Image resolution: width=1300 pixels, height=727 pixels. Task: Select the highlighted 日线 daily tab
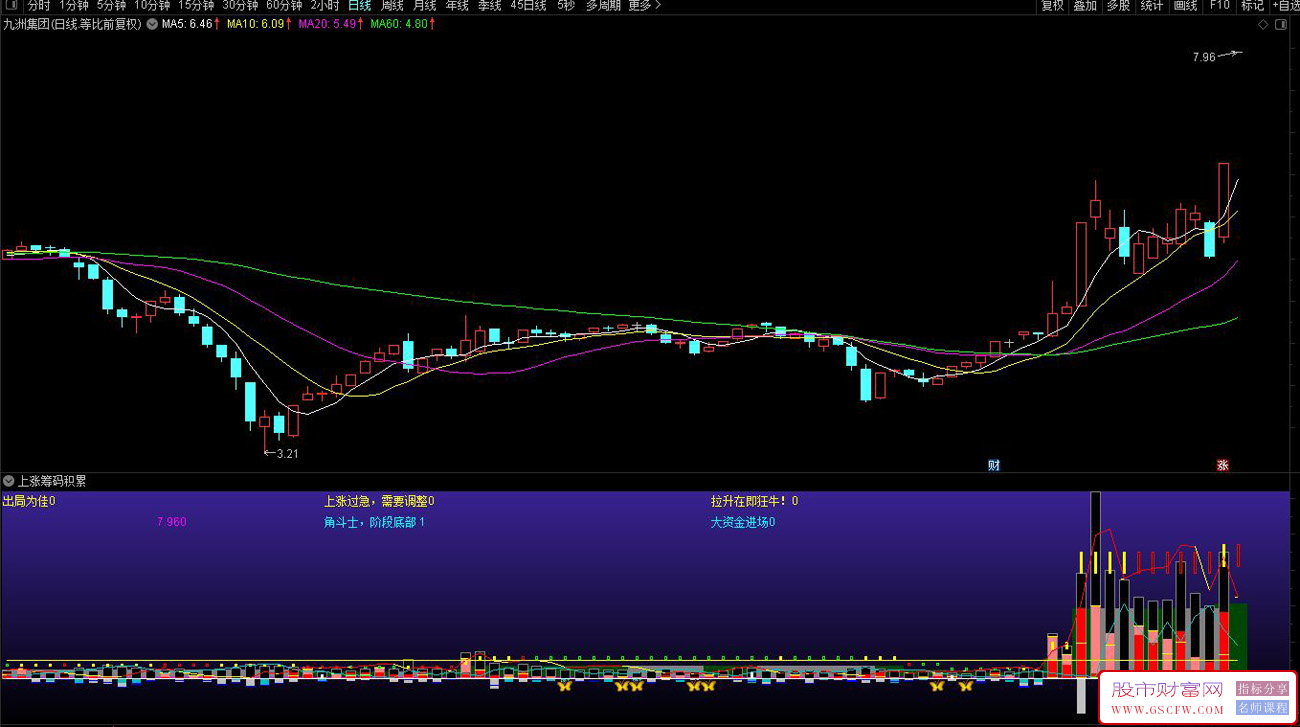(x=359, y=6)
